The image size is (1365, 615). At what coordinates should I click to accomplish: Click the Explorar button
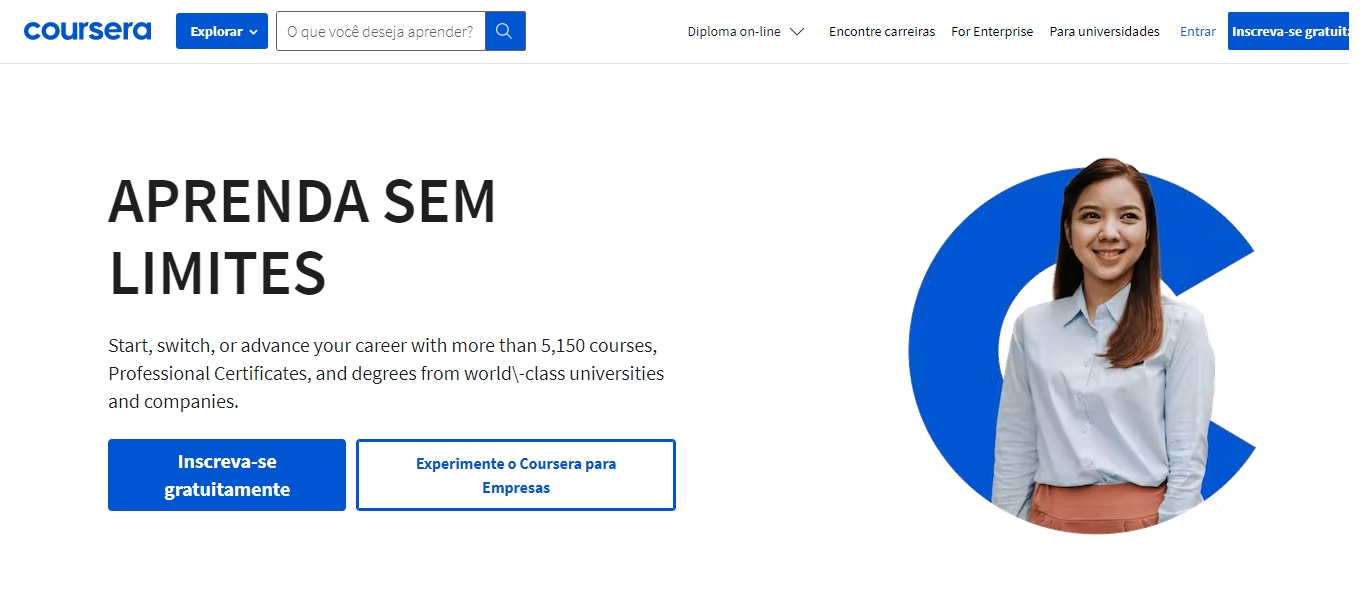(221, 31)
